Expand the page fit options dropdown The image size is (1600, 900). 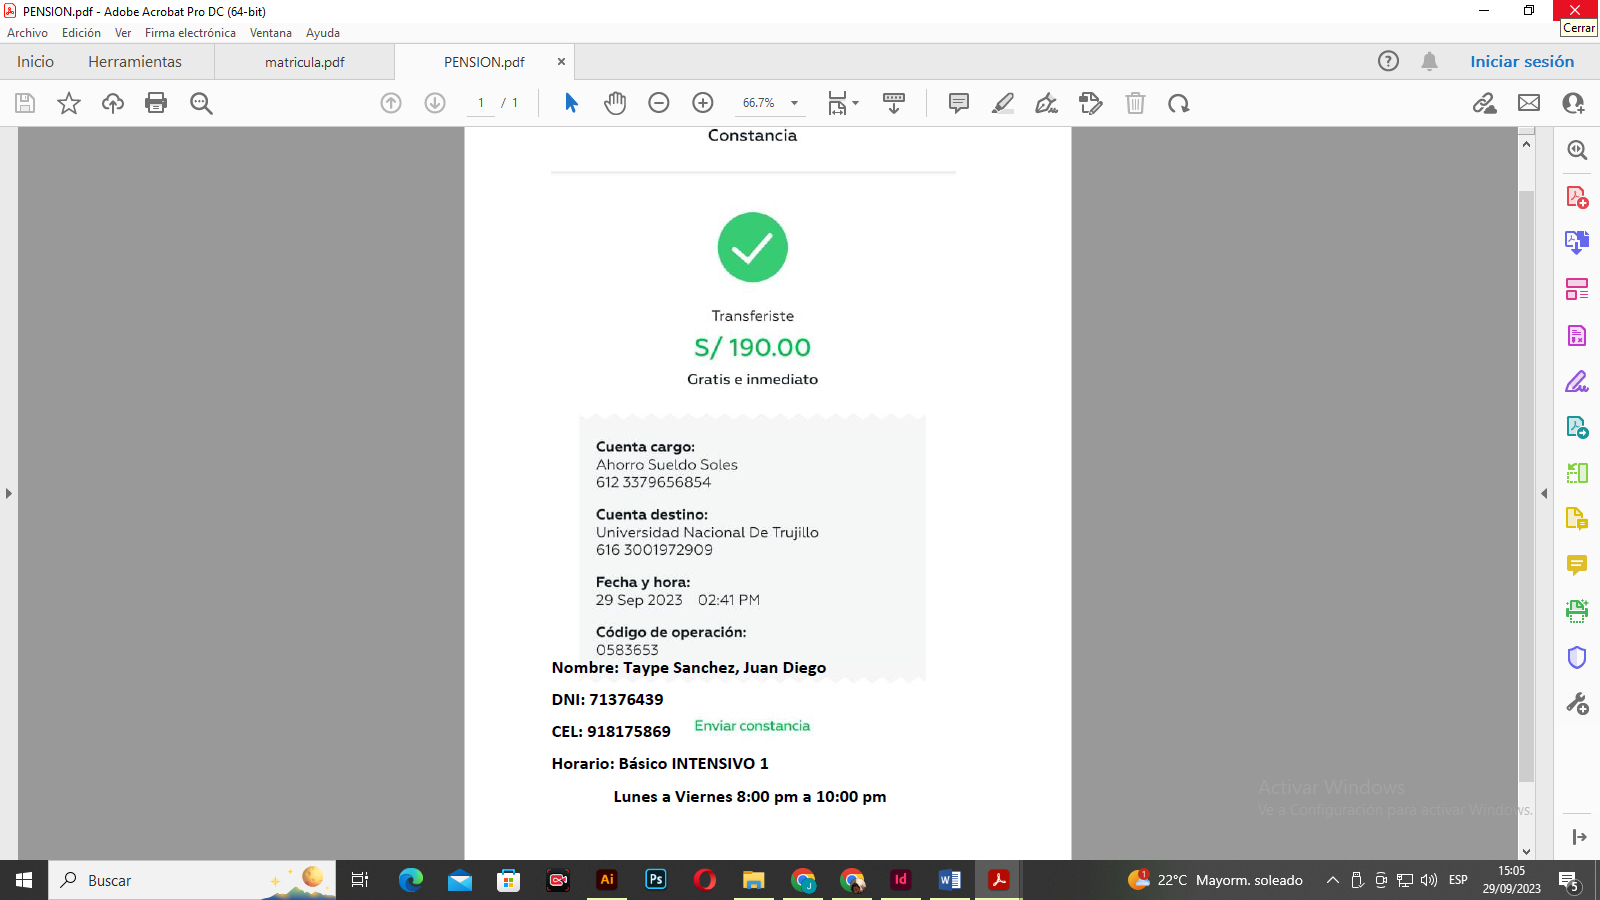(x=855, y=103)
